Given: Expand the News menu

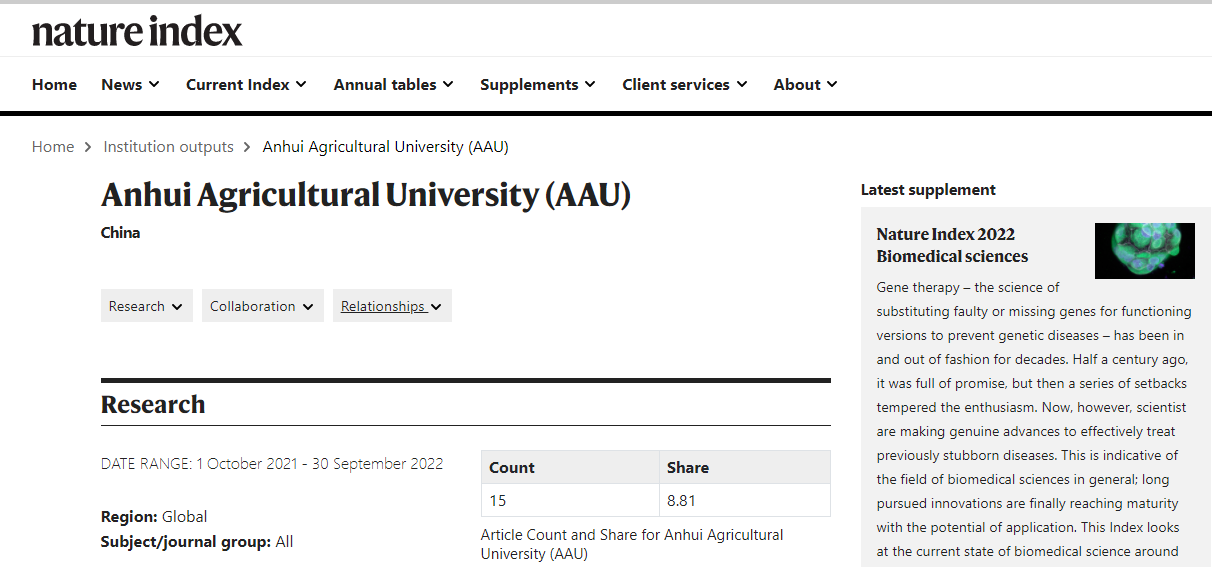Looking at the screenshot, I should 130,85.
